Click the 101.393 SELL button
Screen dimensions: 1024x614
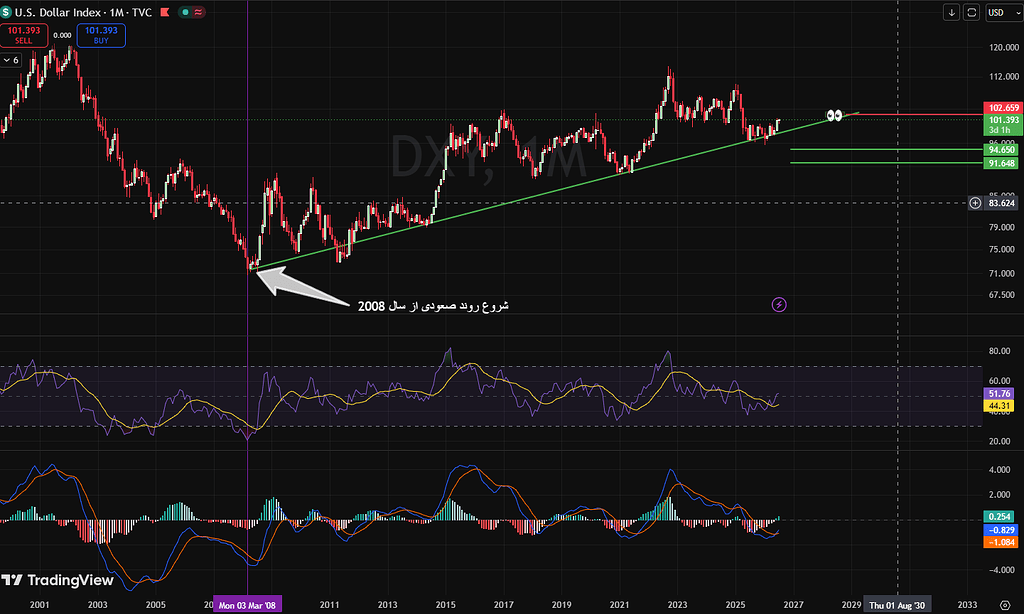click(24, 35)
